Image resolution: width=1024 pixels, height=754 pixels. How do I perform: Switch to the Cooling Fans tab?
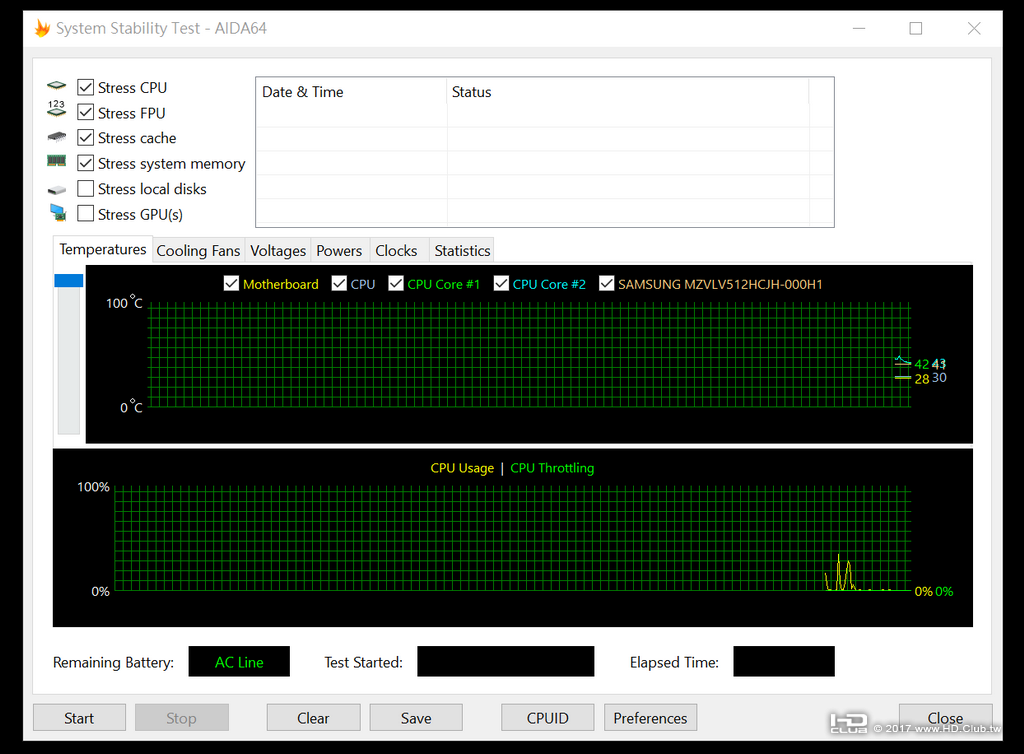[199, 251]
